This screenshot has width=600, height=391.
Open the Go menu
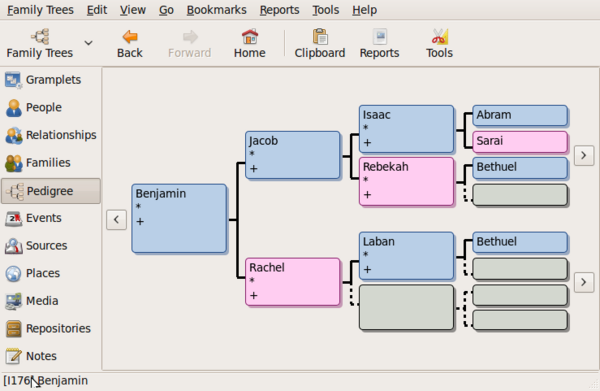pyautogui.click(x=166, y=10)
